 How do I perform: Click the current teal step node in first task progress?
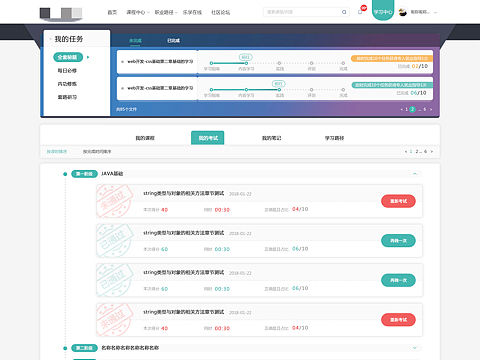(x=246, y=63)
